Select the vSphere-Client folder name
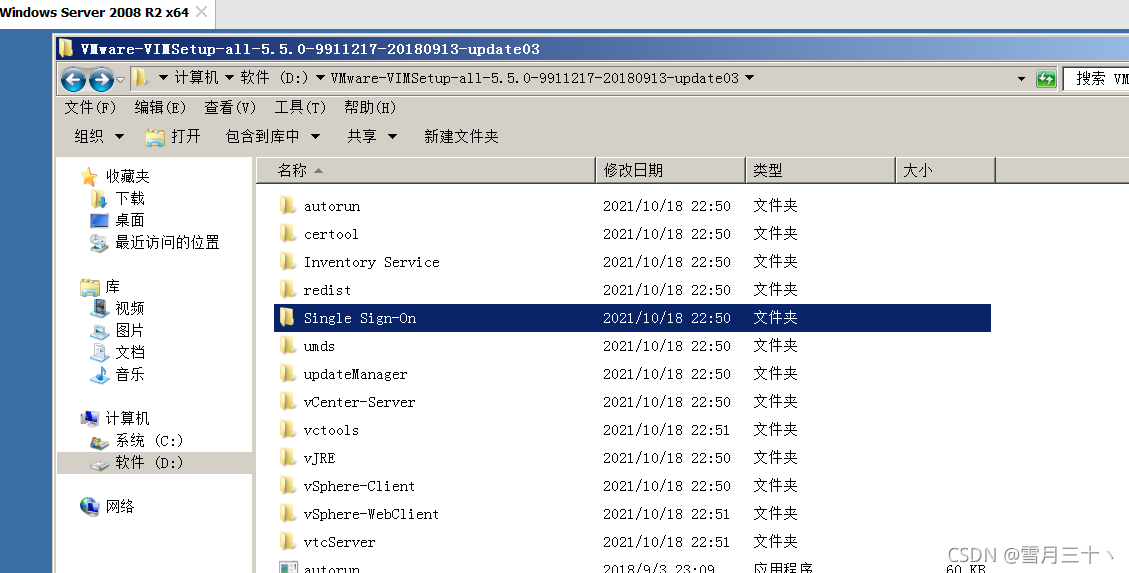Image resolution: width=1129 pixels, height=573 pixels. click(359, 487)
